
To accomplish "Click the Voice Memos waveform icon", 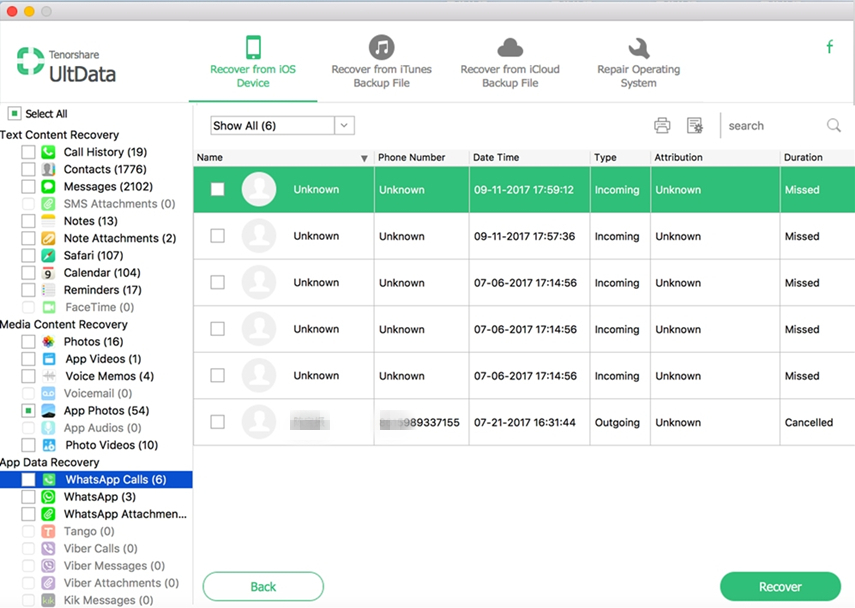I will (x=49, y=376).
